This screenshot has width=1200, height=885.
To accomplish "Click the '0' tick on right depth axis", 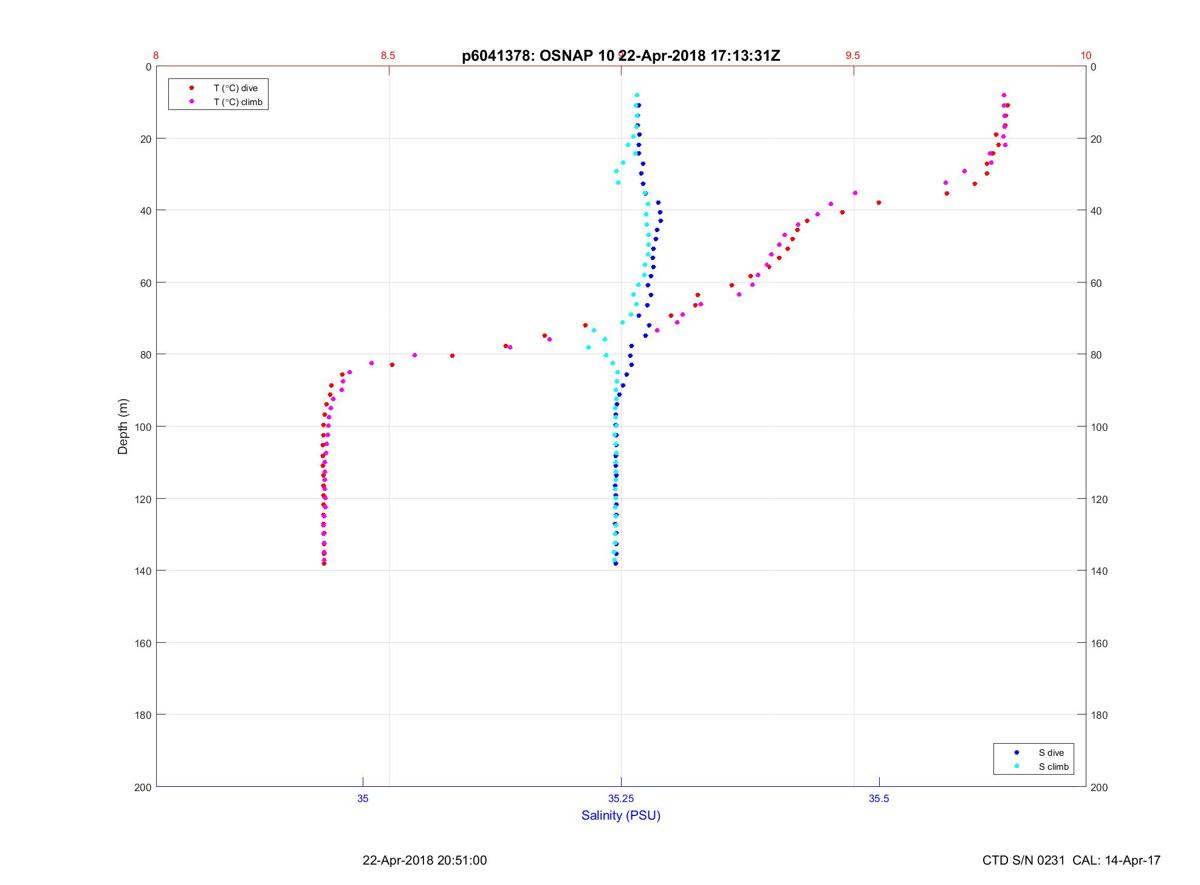I will tap(1094, 67).
